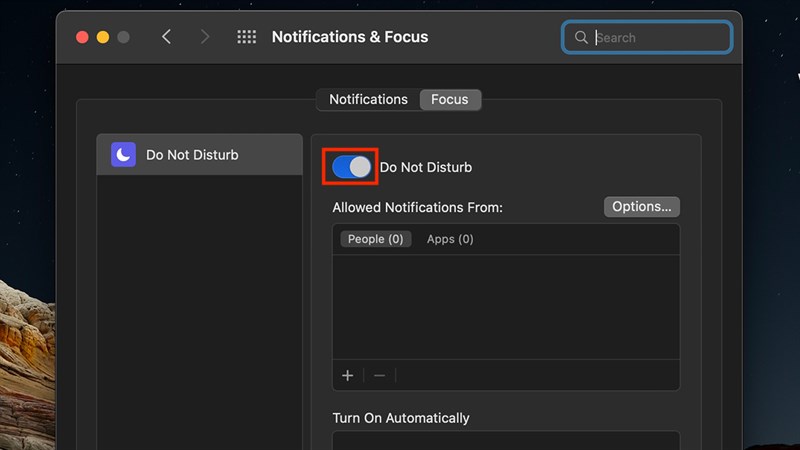Switch to the Notifications tab
This screenshot has height=450, width=800.
[x=368, y=99]
